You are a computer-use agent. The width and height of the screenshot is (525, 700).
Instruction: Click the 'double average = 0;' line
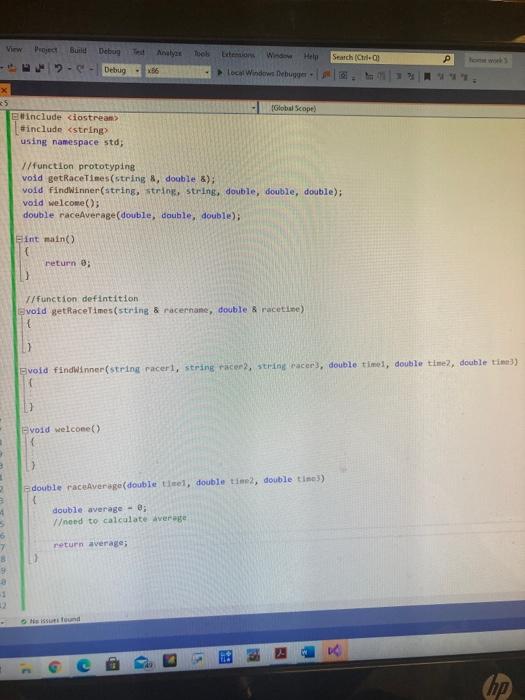(100, 509)
